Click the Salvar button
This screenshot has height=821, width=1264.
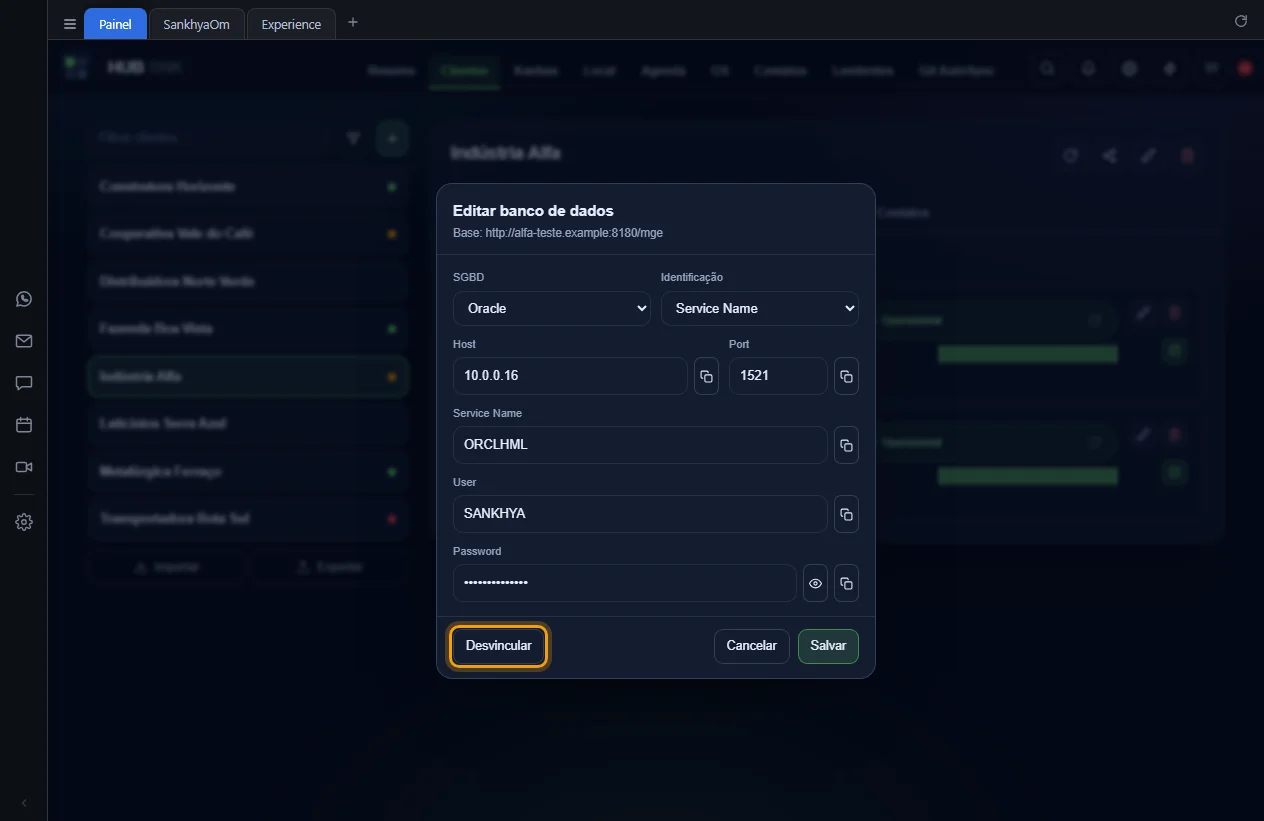(828, 646)
